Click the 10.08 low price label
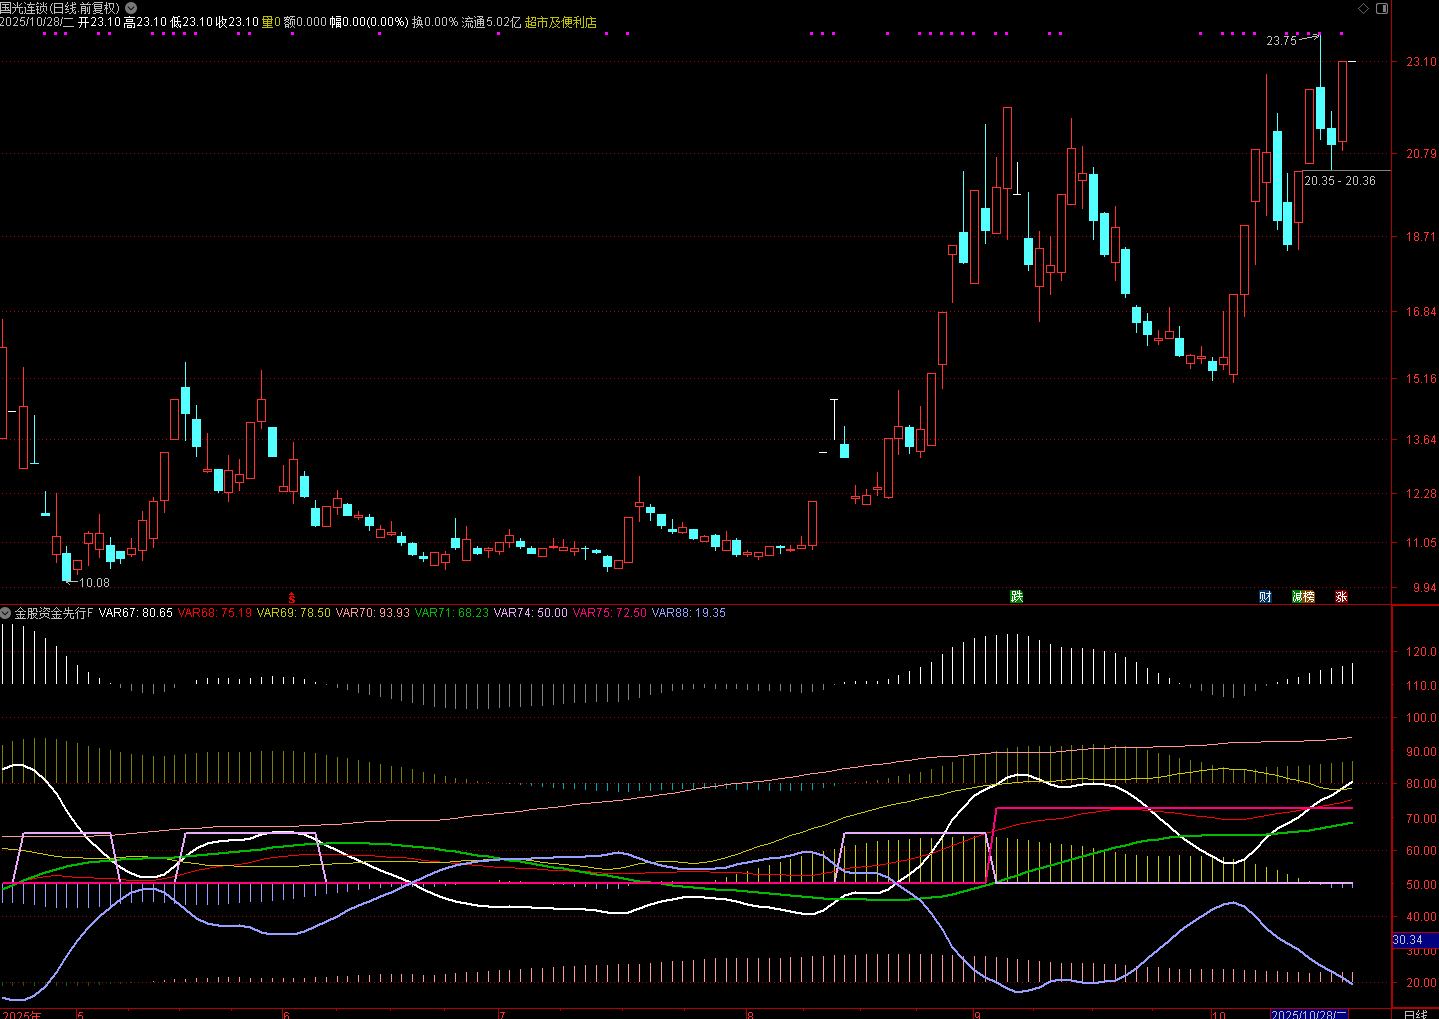1439x1019 pixels. click(x=94, y=583)
